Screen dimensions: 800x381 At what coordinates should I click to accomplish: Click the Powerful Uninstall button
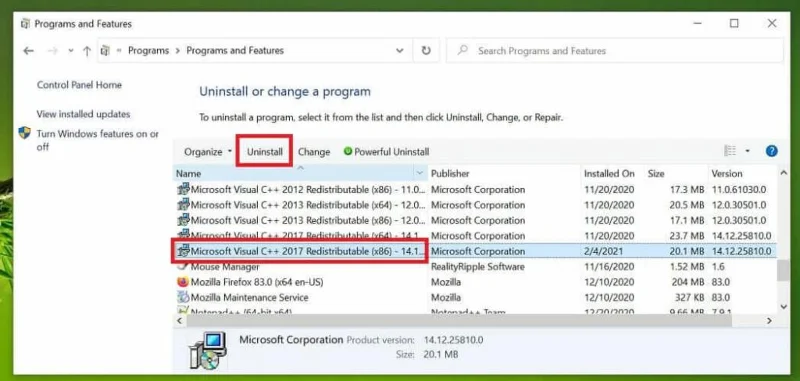click(386, 151)
